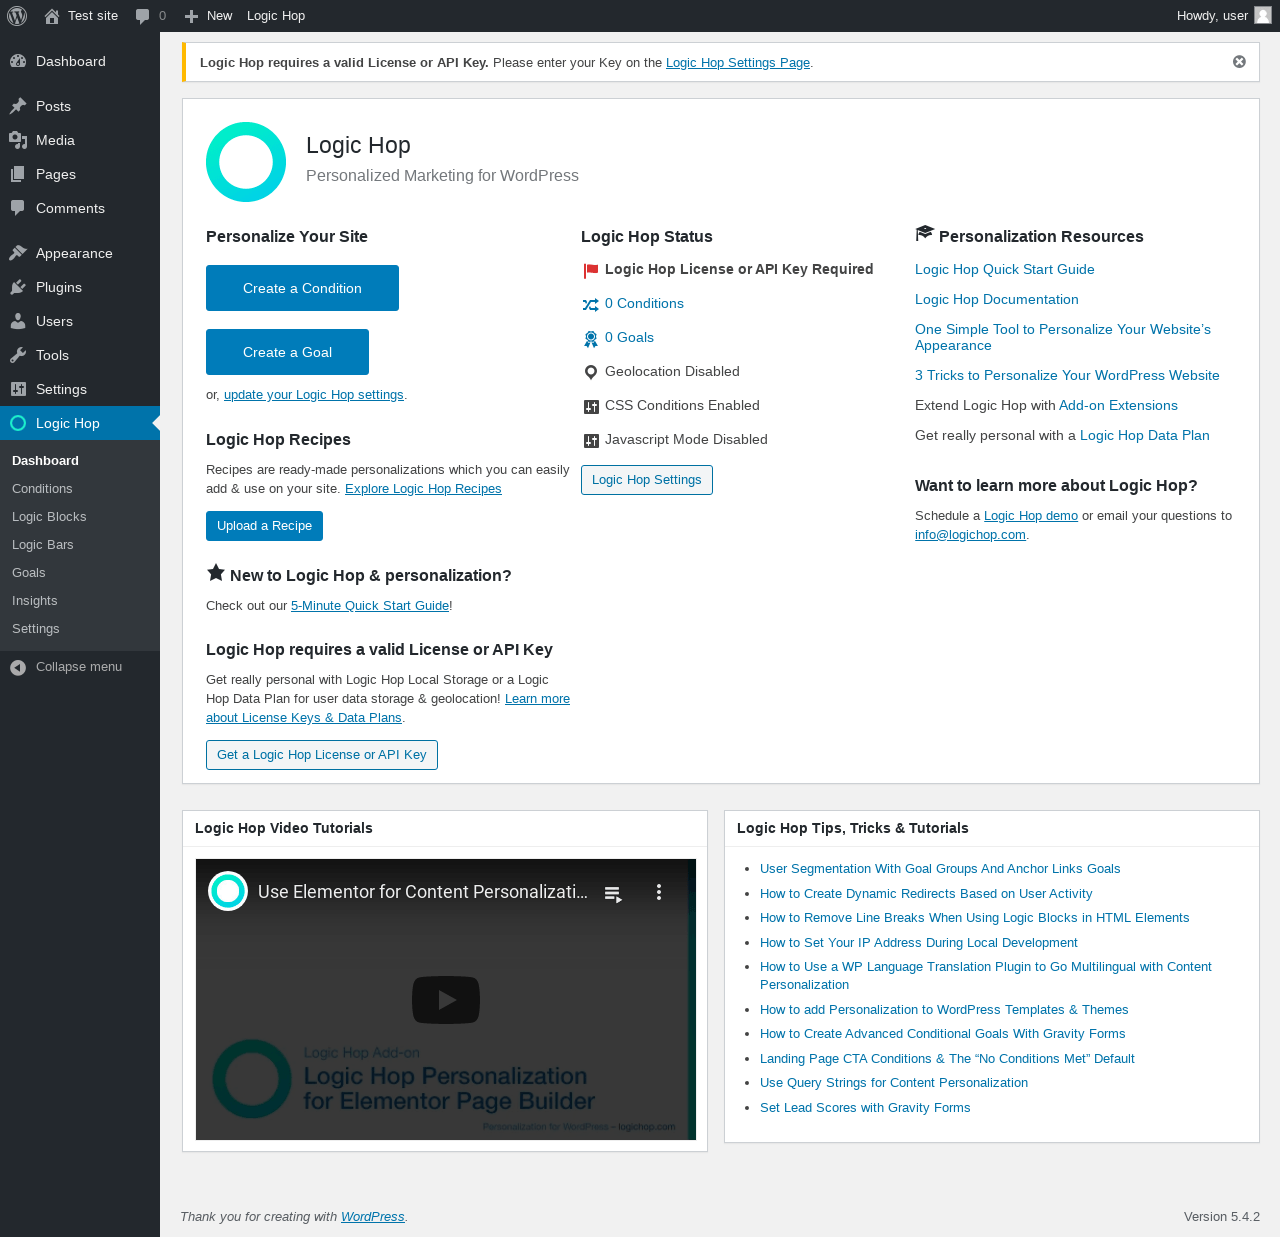Image resolution: width=1280 pixels, height=1237 pixels.
Task: Click the Pages icon in sidebar
Action: pos(18,174)
